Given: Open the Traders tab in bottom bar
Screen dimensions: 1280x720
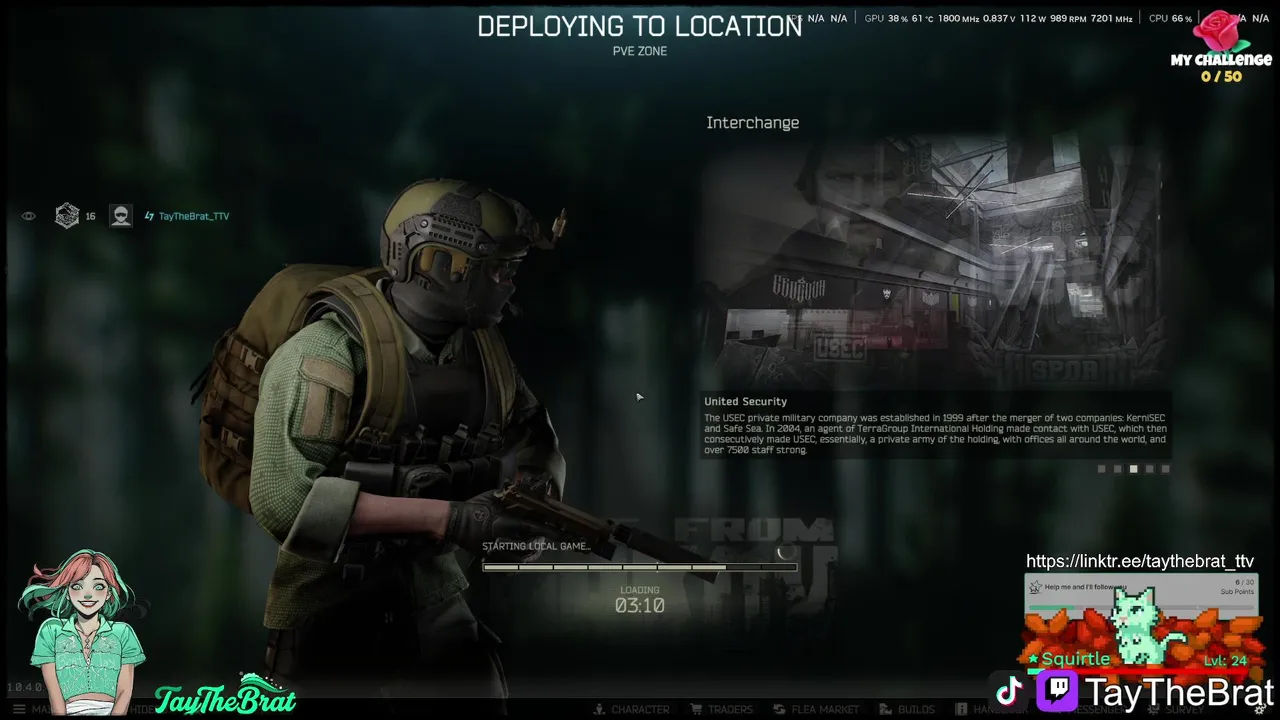Looking at the screenshot, I should [721, 709].
